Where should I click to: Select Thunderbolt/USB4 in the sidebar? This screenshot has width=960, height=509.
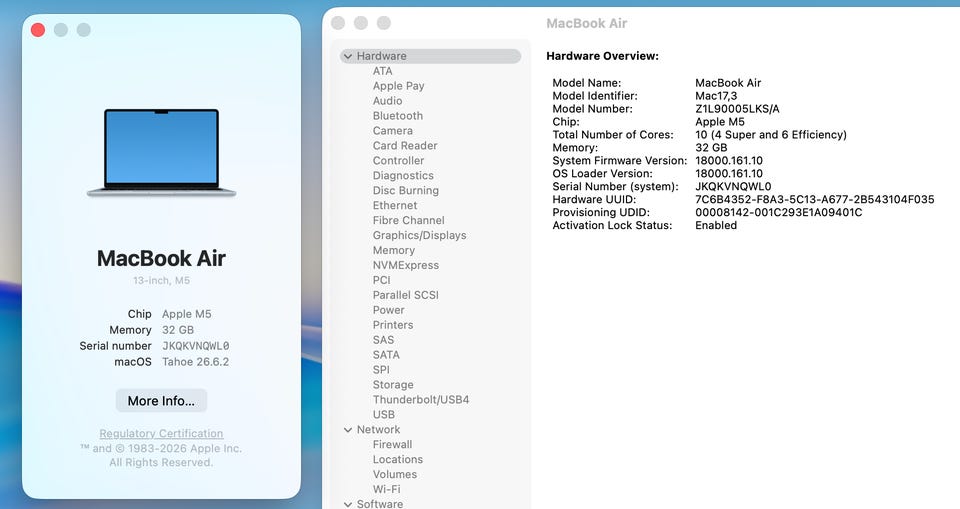pyautogui.click(x=421, y=399)
